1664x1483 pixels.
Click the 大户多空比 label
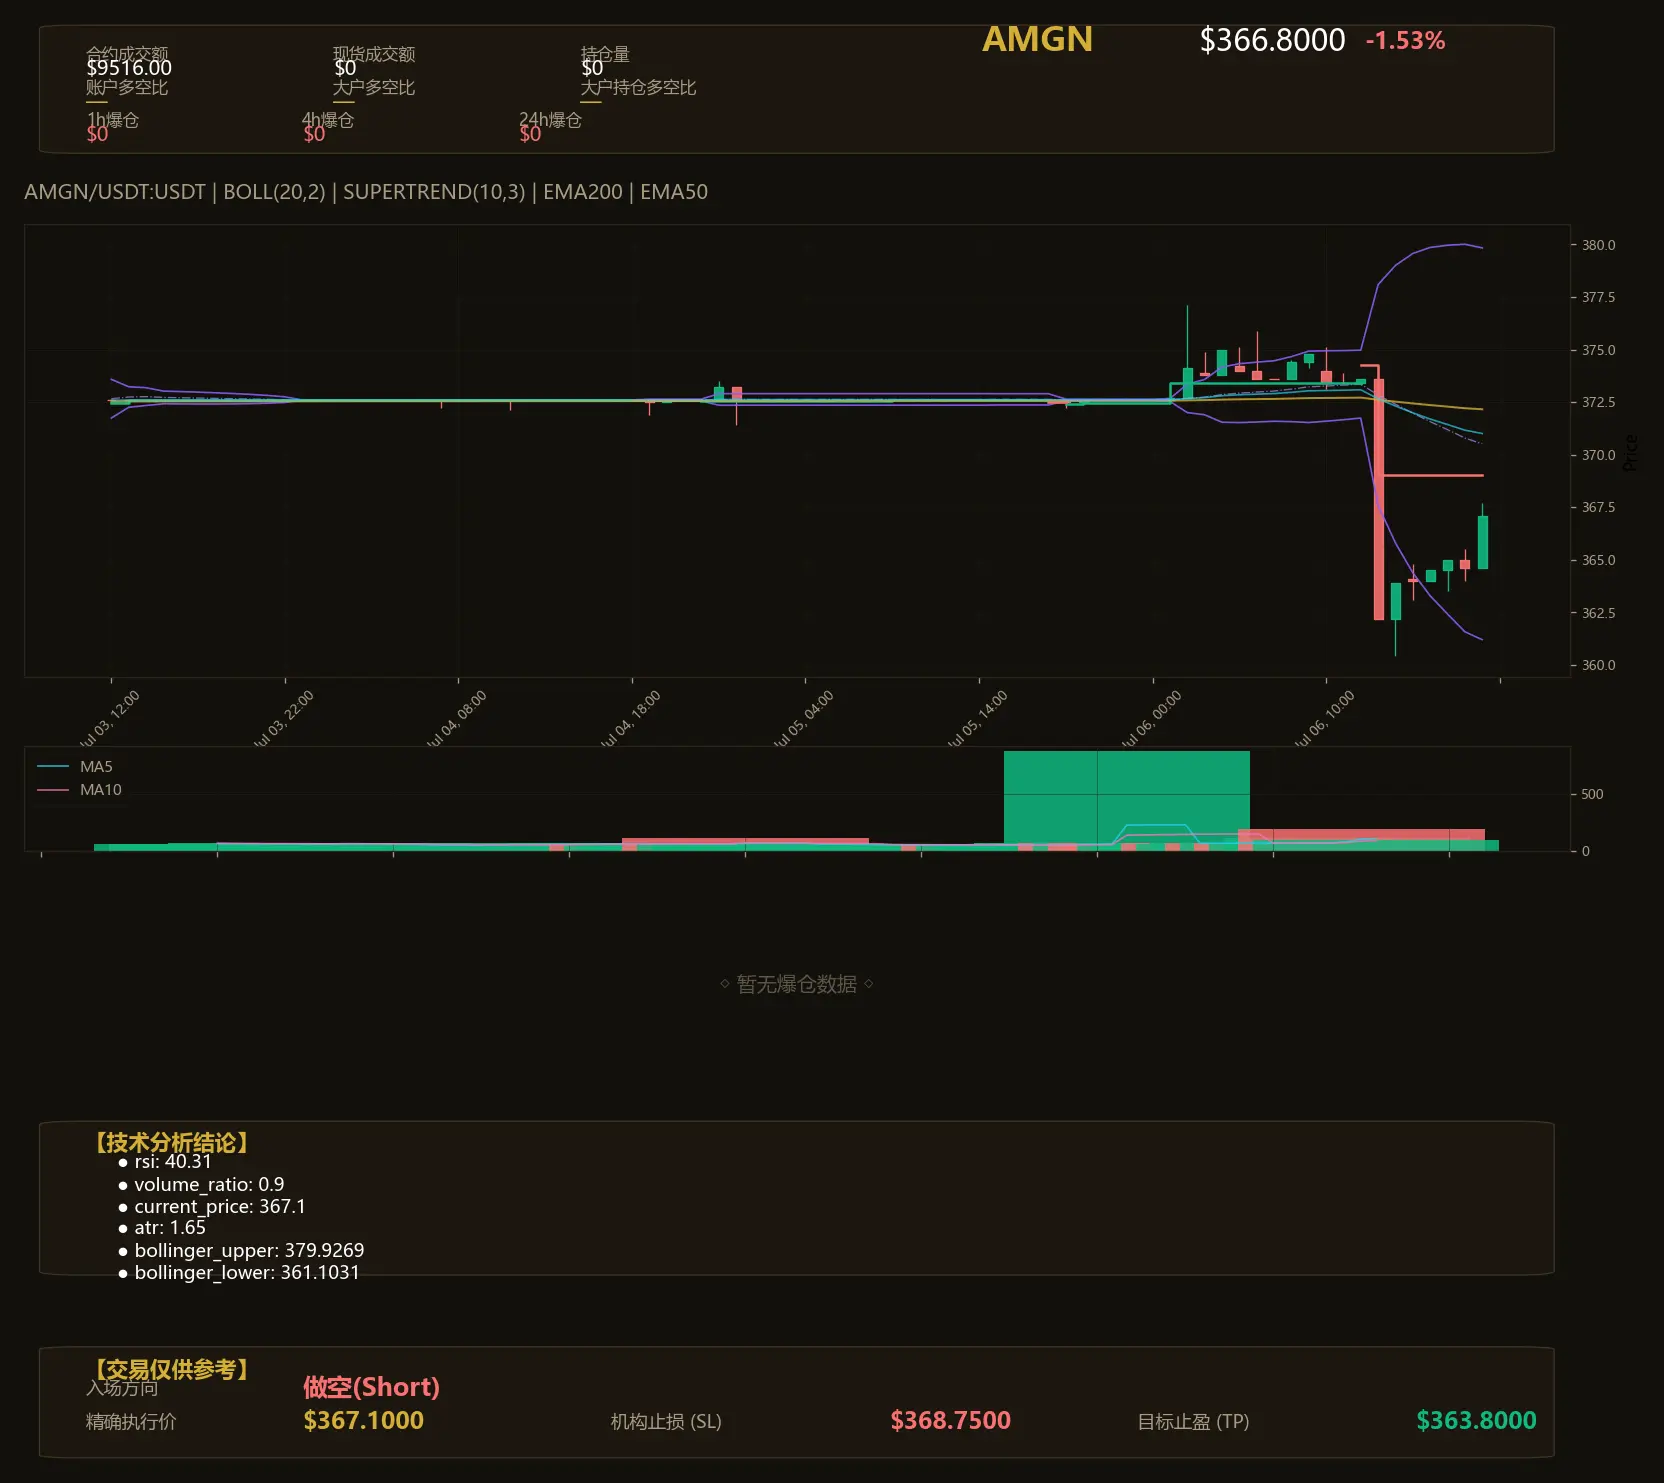(374, 87)
